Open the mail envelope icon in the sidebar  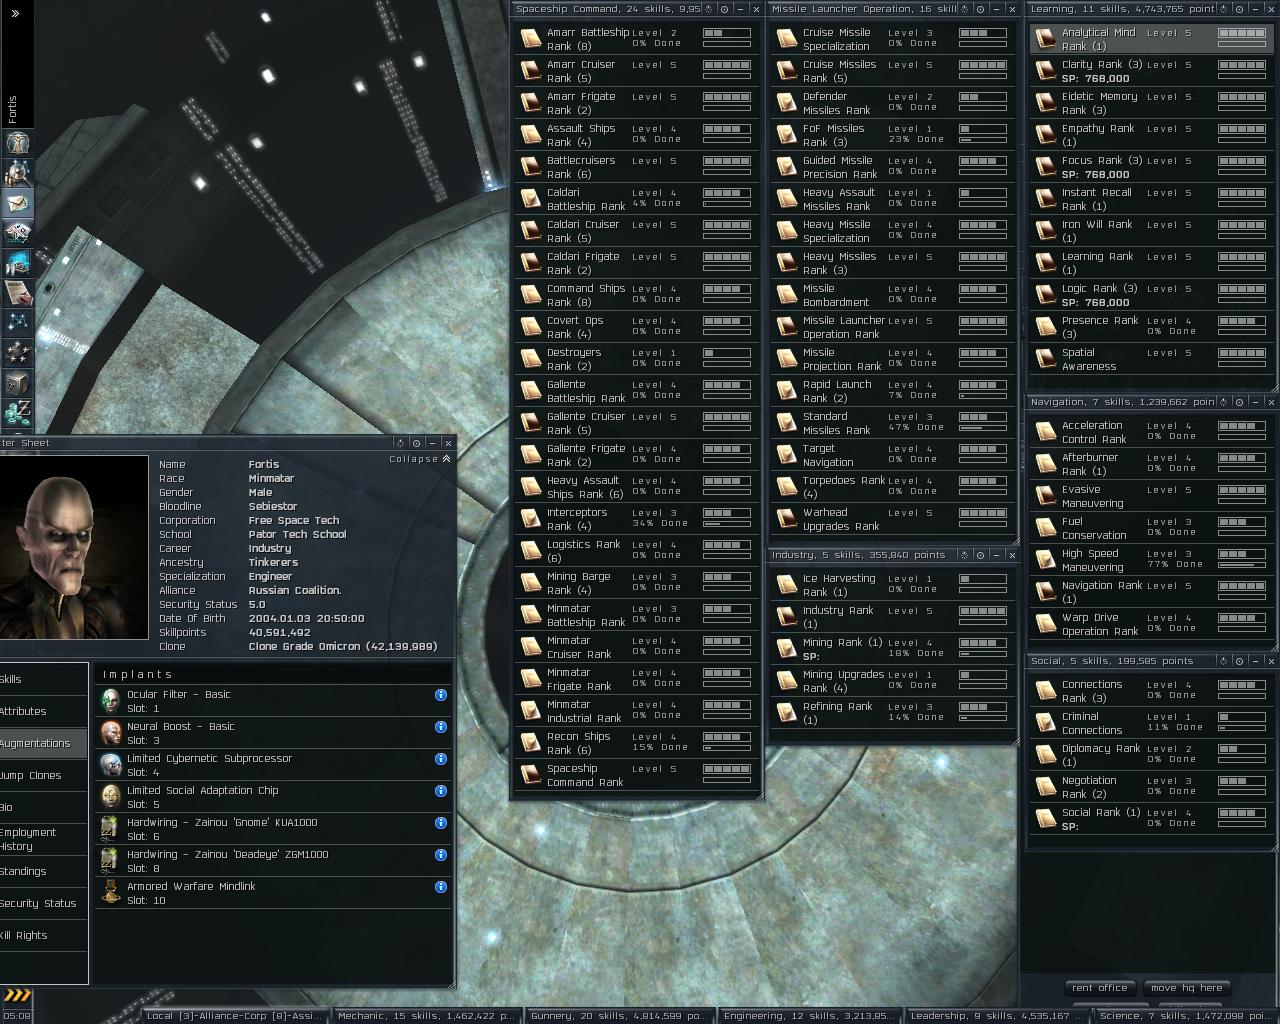17,204
